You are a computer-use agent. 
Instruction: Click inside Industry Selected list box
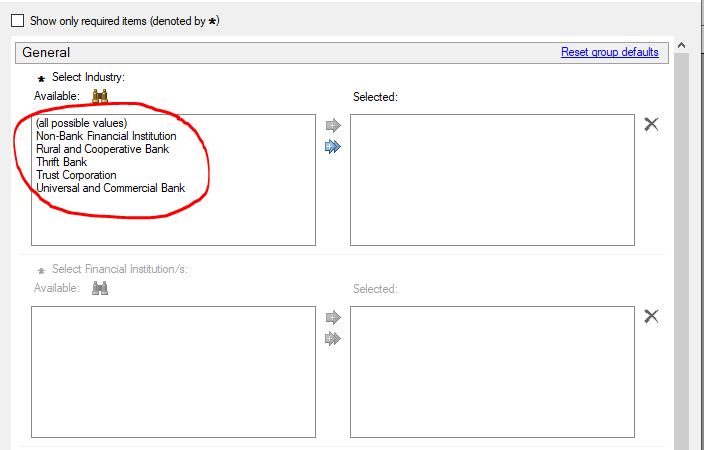(491, 180)
